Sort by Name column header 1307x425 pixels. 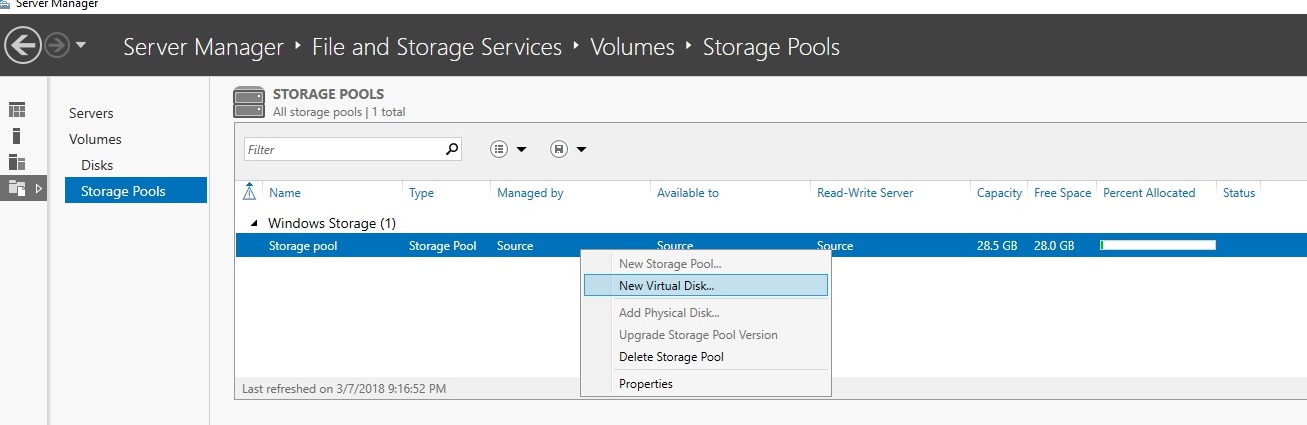click(x=285, y=193)
